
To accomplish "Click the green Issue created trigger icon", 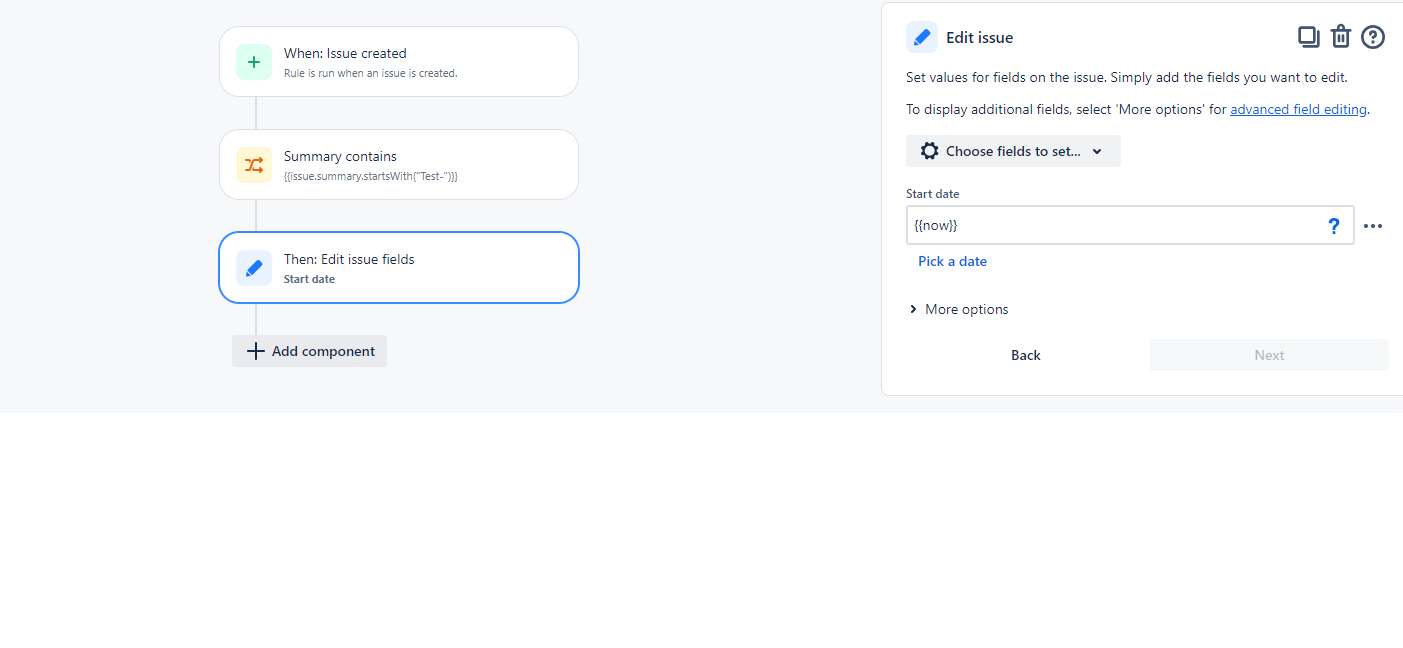I will pyautogui.click(x=253, y=61).
